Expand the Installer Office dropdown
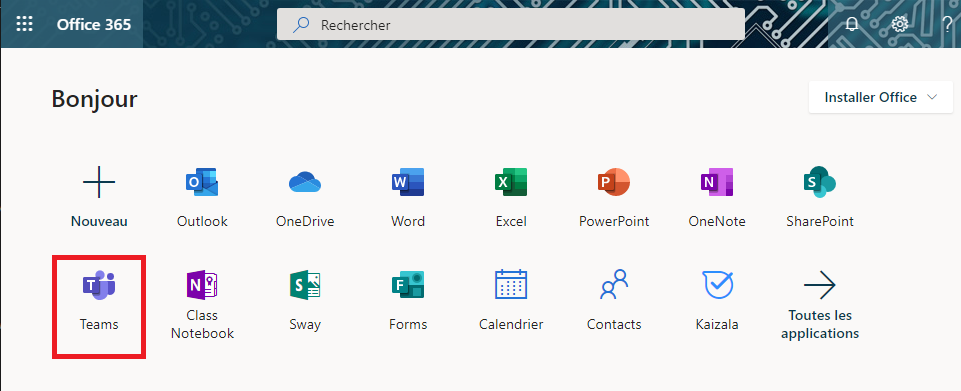The image size is (961, 391). click(x=881, y=97)
